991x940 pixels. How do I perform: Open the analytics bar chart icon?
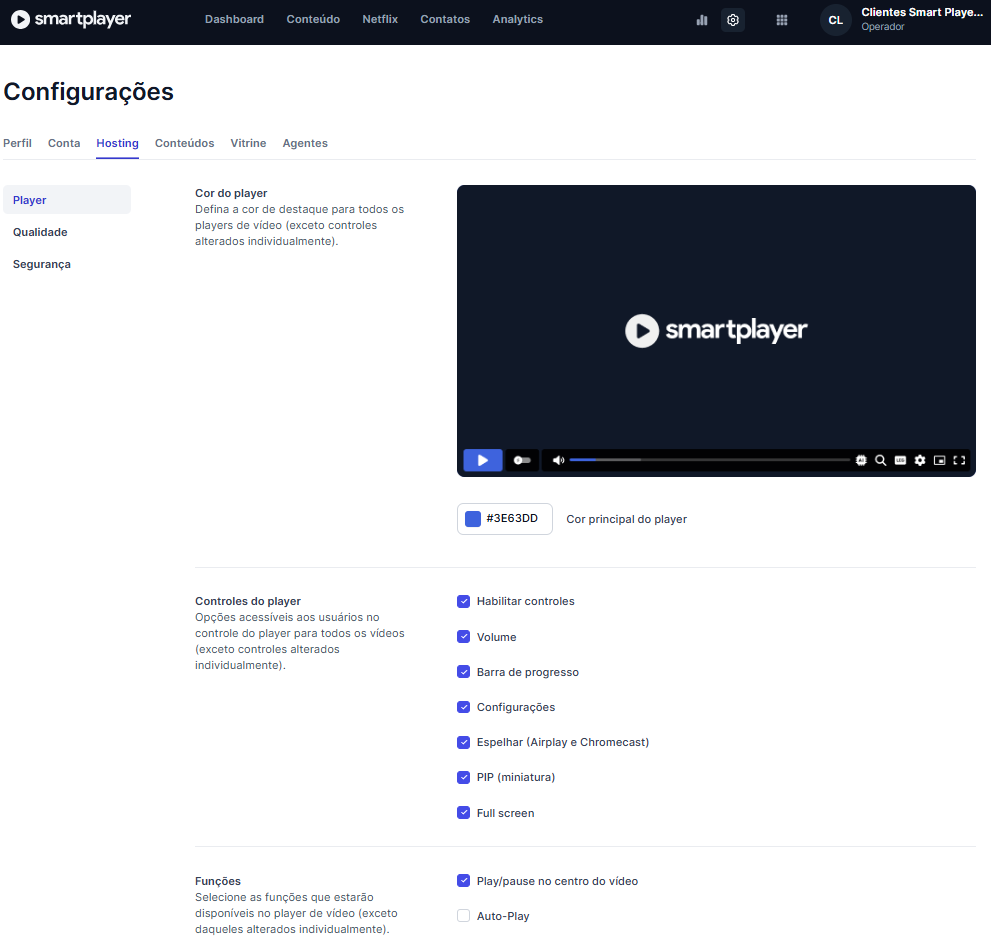point(702,20)
